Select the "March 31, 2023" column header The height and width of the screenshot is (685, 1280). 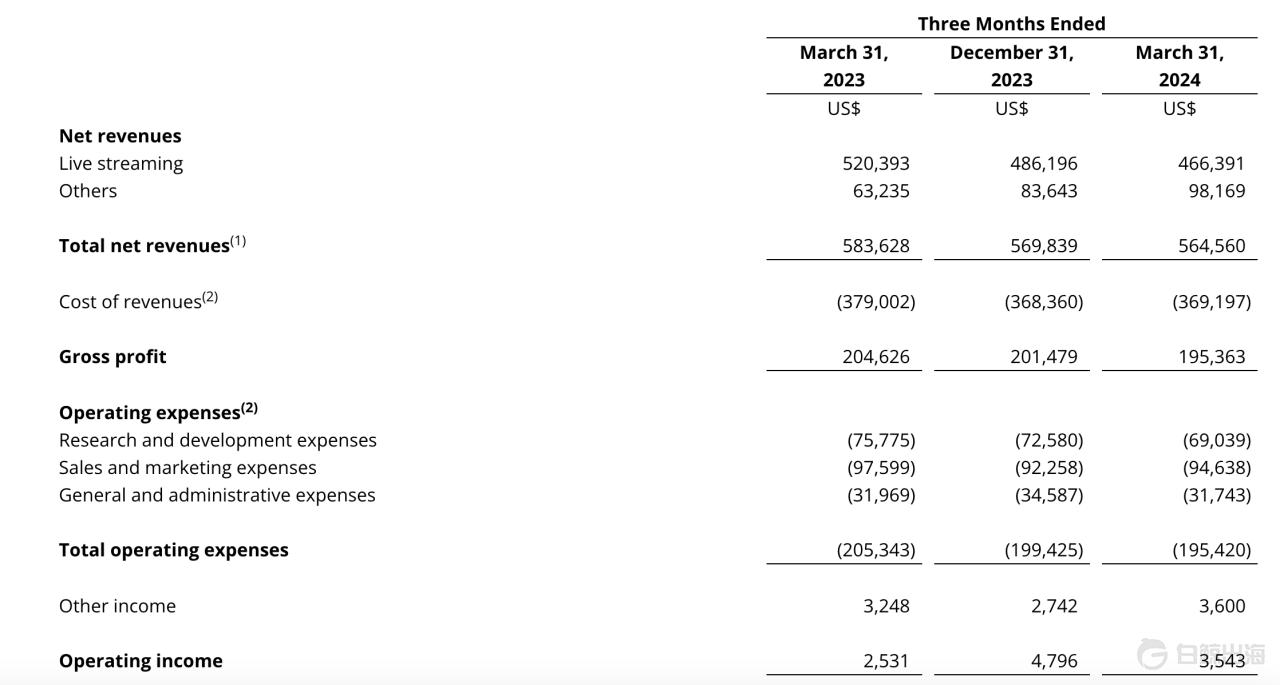pos(844,66)
